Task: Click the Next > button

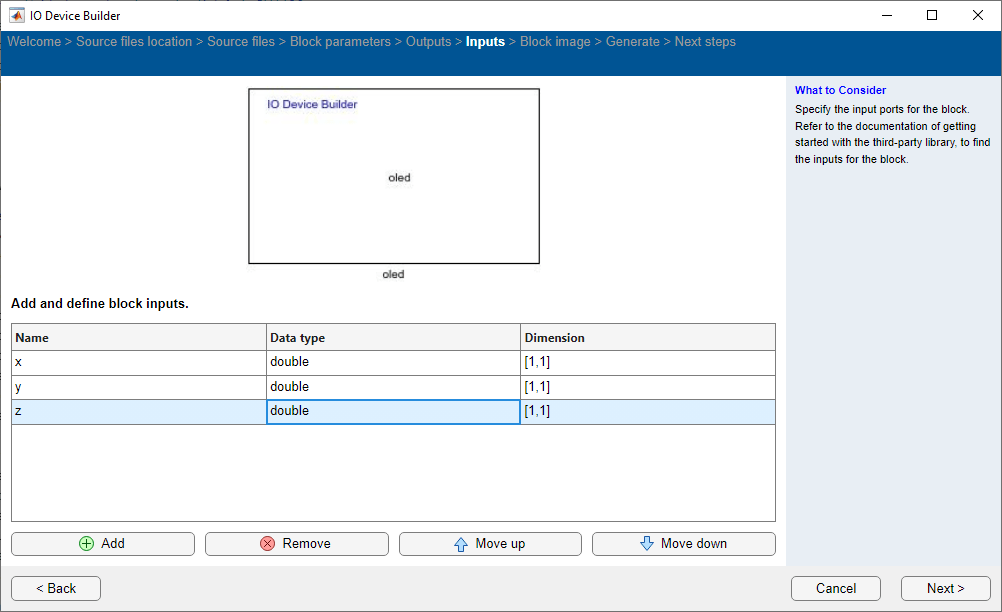Action: (x=944, y=588)
